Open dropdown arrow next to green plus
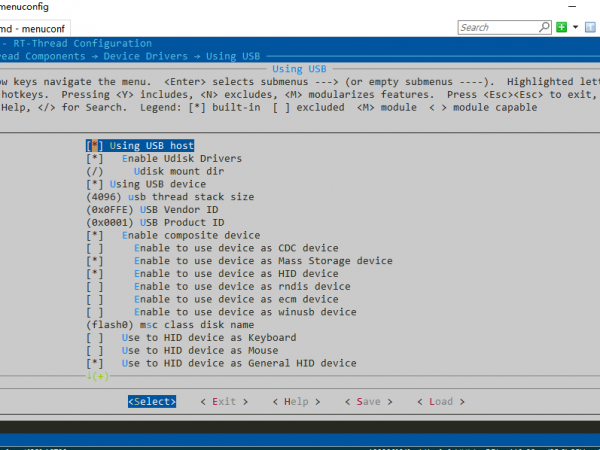This screenshot has width=600, height=450. pyautogui.click(x=574, y=27)
